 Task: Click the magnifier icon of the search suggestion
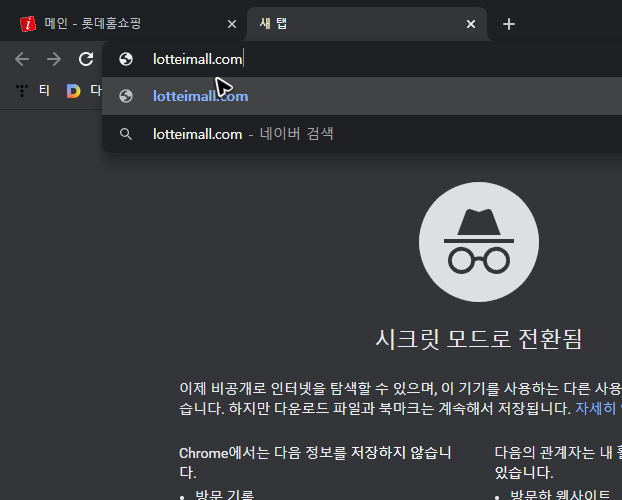126,134
